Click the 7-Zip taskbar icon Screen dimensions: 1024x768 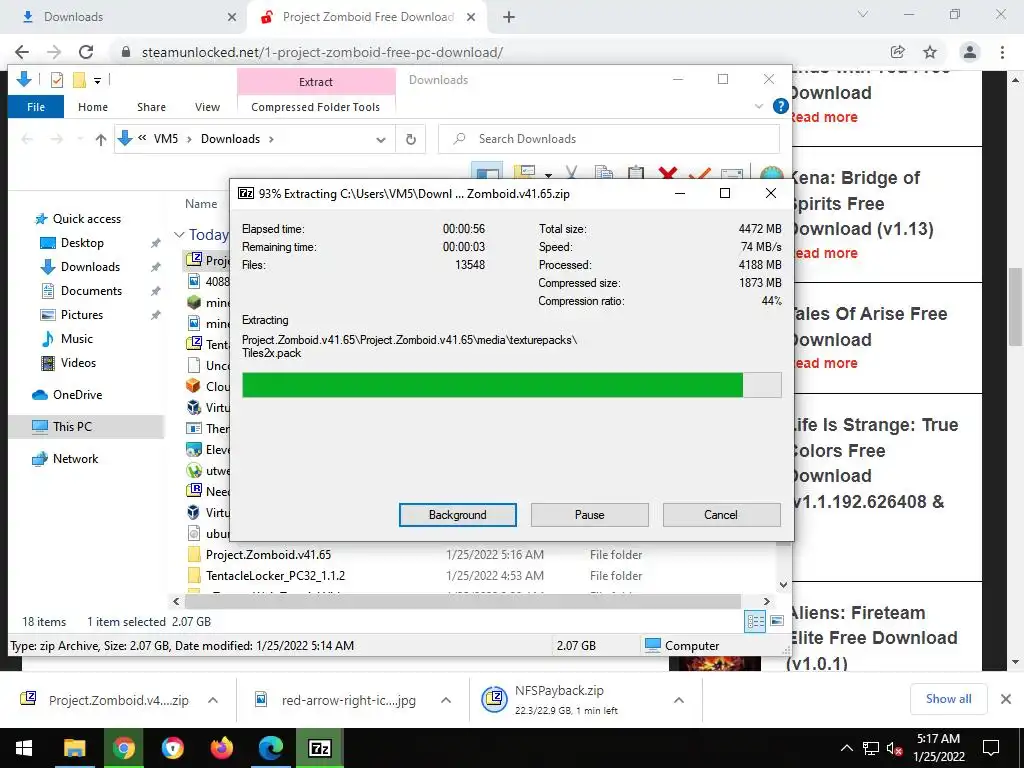tap(319, 748)
